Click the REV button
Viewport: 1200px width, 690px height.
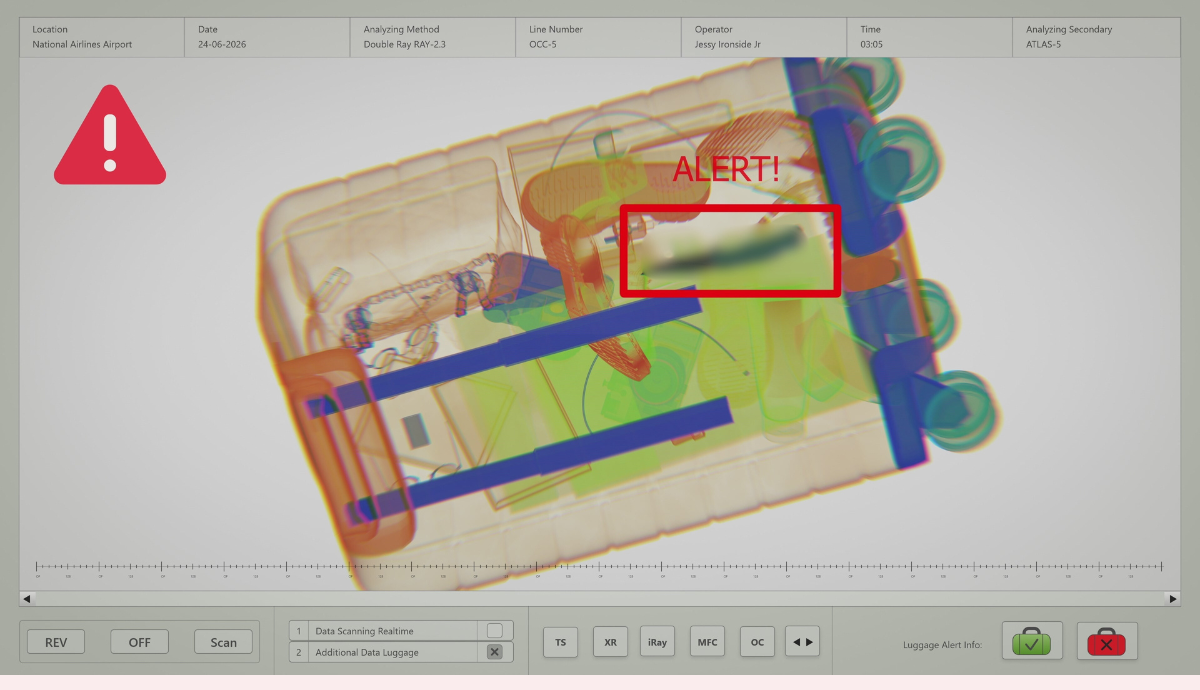click(x=56, y=642)
